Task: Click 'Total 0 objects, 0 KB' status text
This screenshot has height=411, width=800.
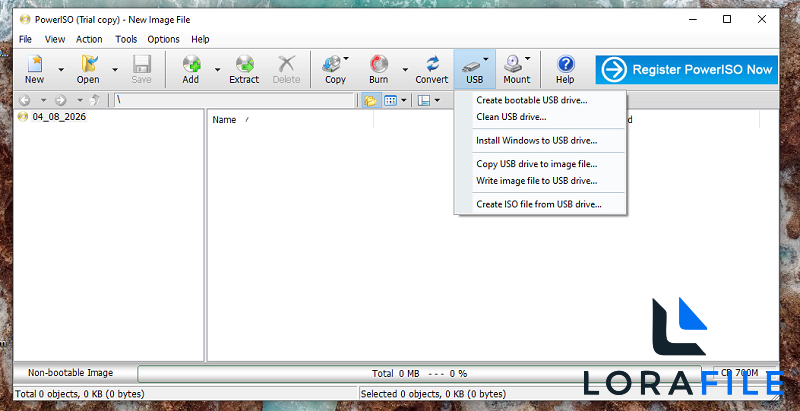Action: click(x=80, y=394)
